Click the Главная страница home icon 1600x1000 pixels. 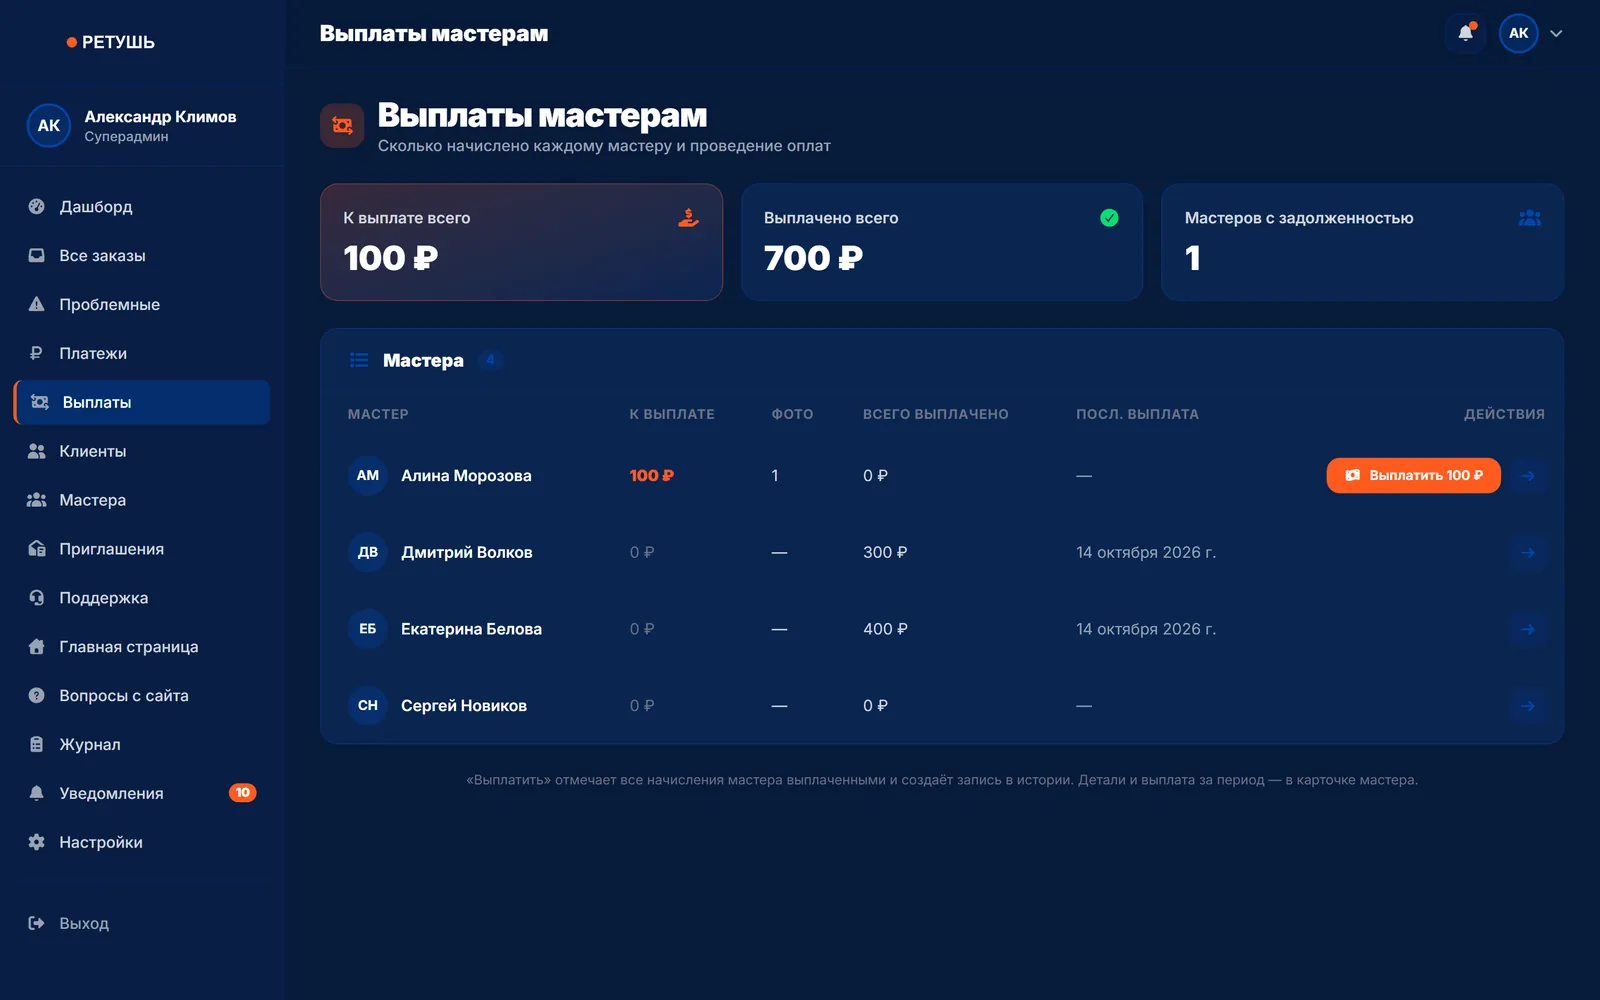pyautogui.click(x=37, y=647)
